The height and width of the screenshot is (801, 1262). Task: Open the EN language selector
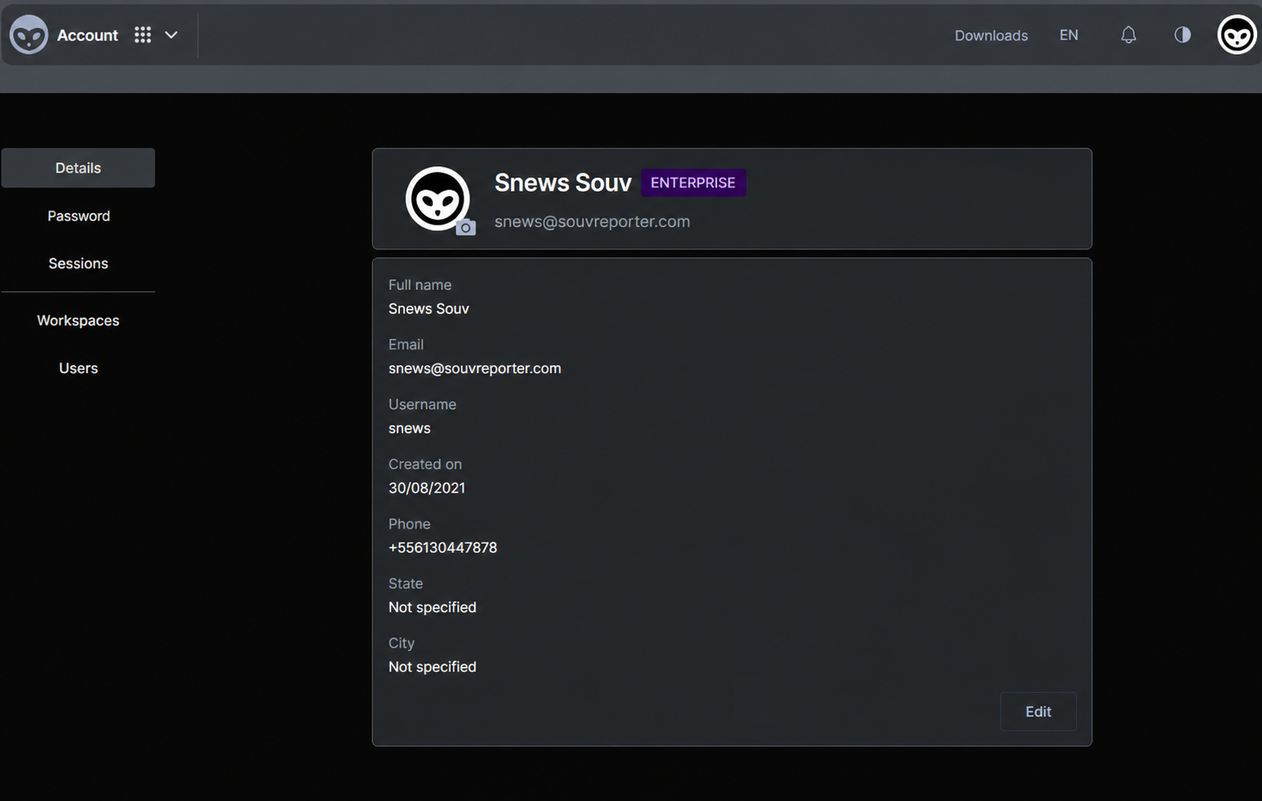point(1069,35)
